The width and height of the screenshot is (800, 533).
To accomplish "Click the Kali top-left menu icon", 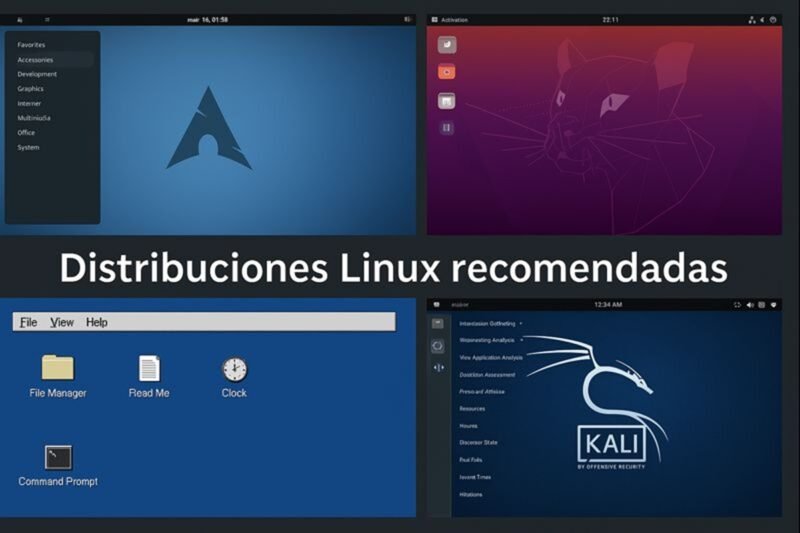I will click(x=437, y=304).
